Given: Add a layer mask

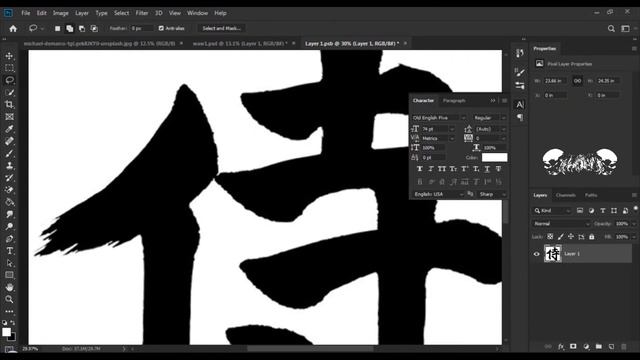Looking at the screenshot, I should (x=573, y=347).
